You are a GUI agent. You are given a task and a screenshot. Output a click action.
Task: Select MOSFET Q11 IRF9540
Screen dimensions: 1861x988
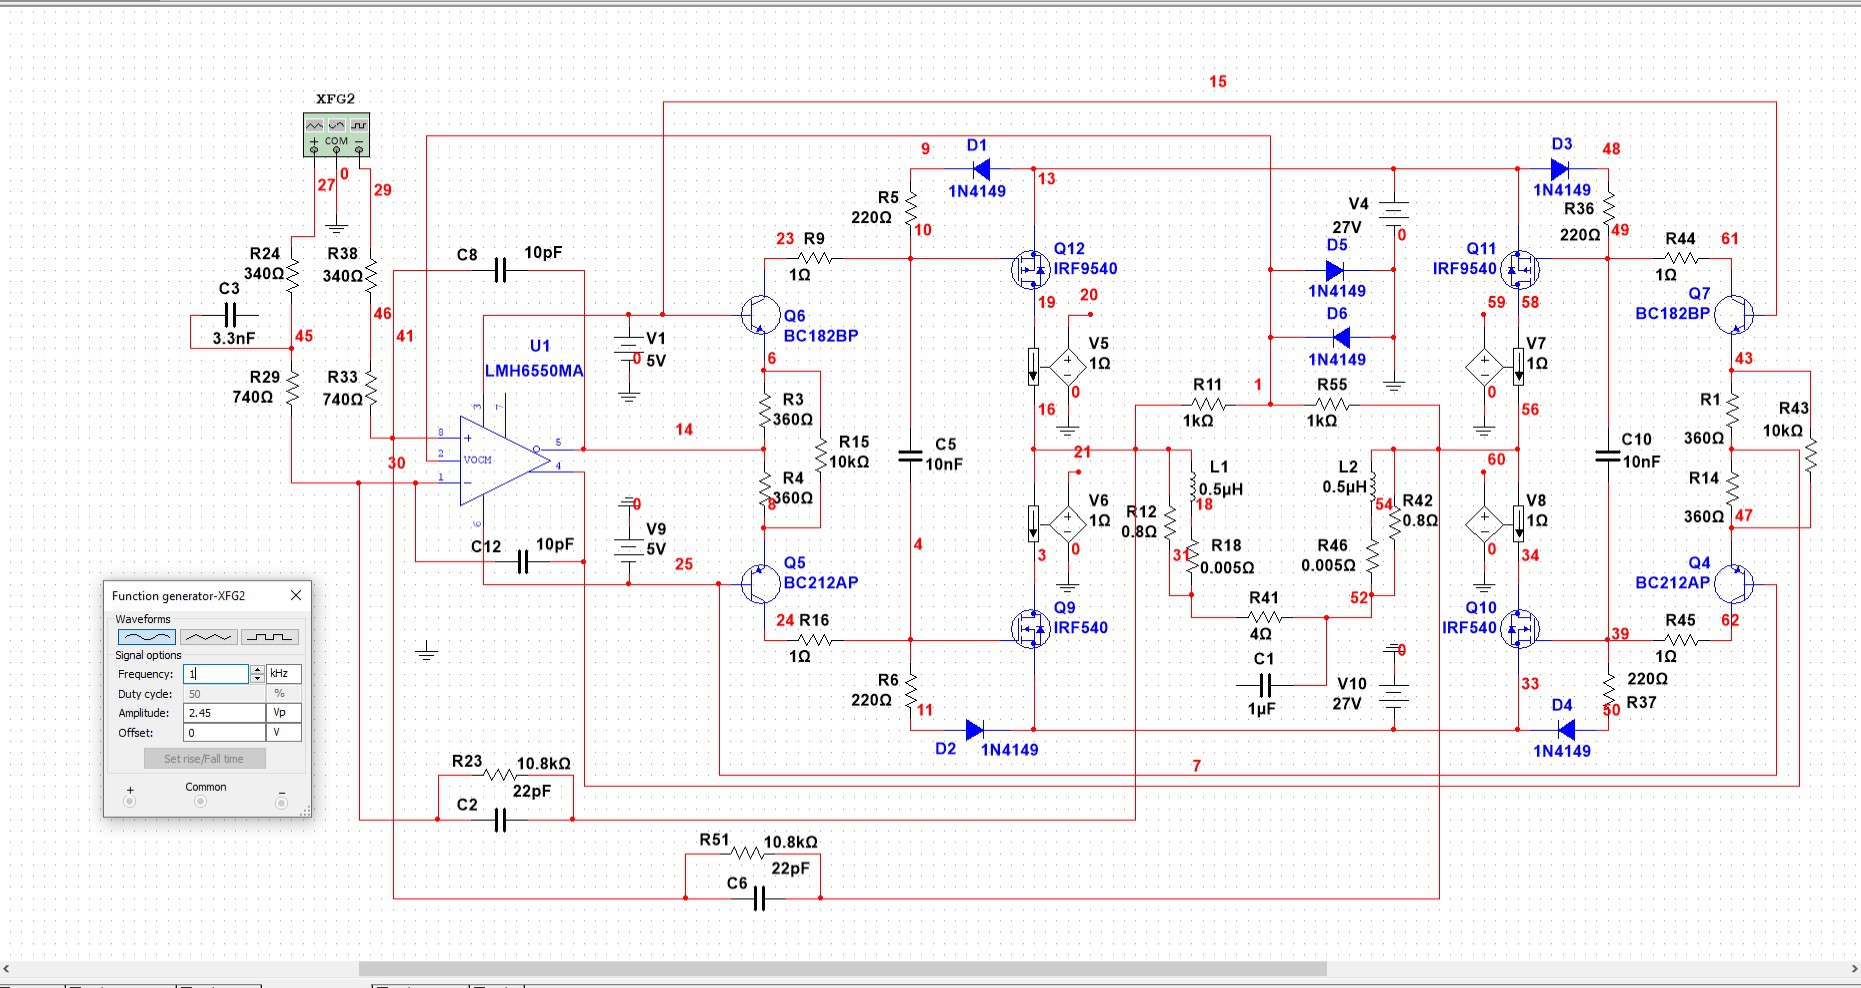coord(1521,269)
